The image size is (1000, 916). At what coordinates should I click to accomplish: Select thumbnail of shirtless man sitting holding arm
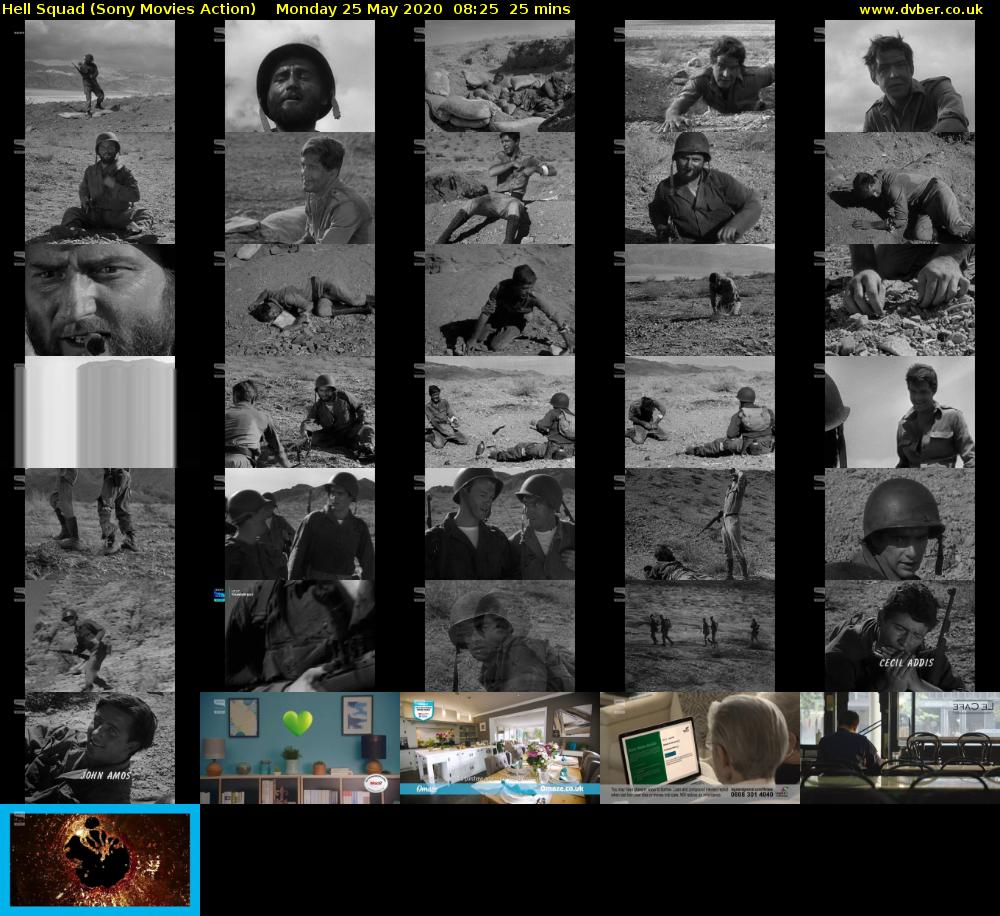[x=500, y=188]
